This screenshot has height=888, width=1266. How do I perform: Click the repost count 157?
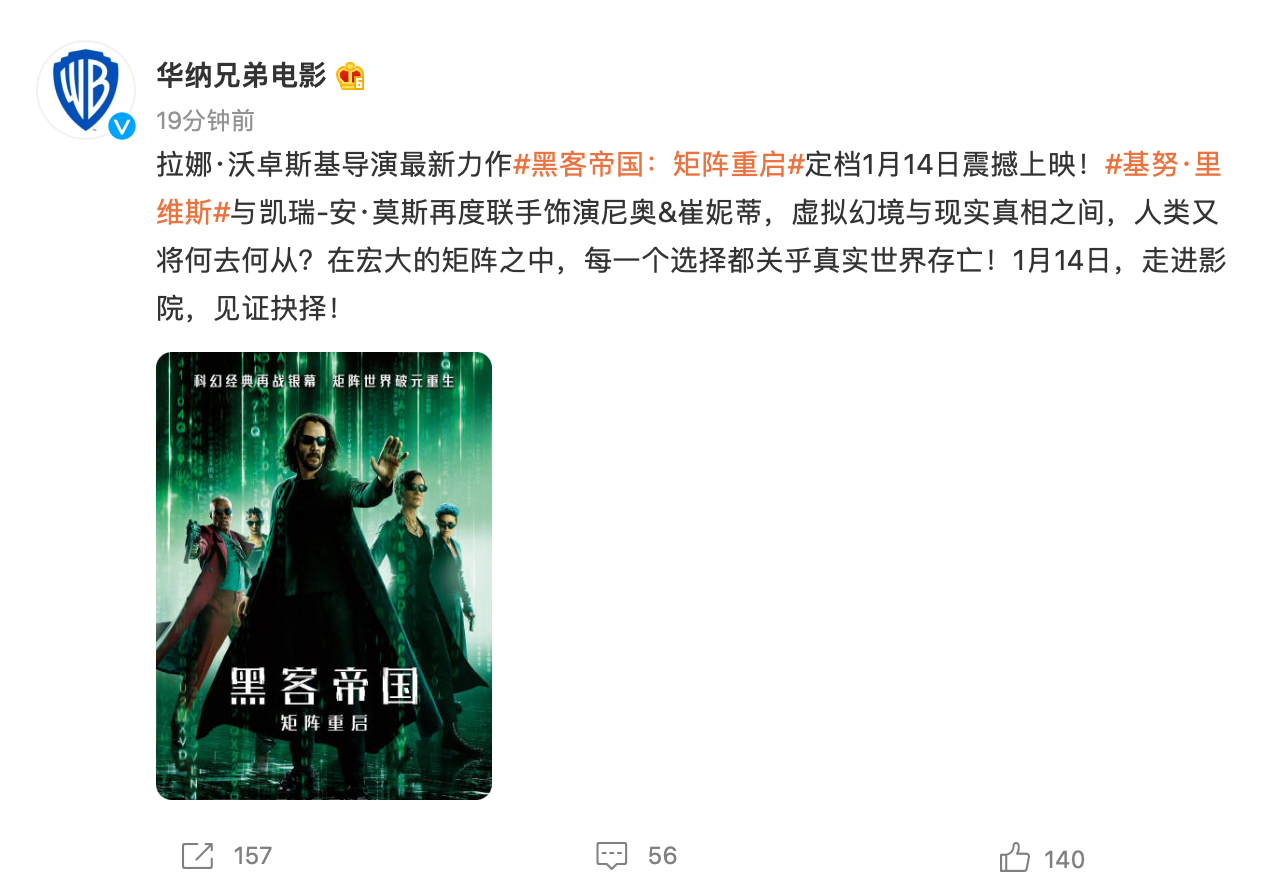[x=252, y=856]
